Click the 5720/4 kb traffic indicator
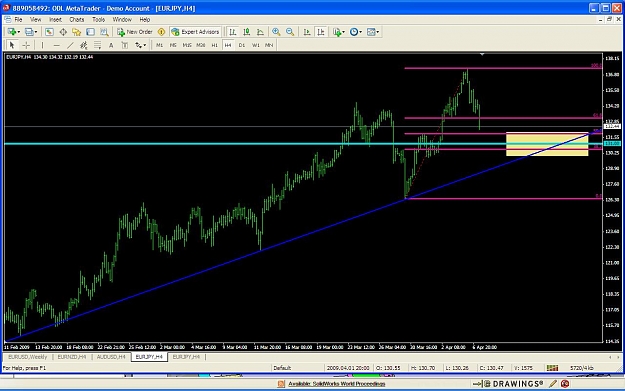The width and height of the screenshot is (625, 391). (x=582, y=368)
